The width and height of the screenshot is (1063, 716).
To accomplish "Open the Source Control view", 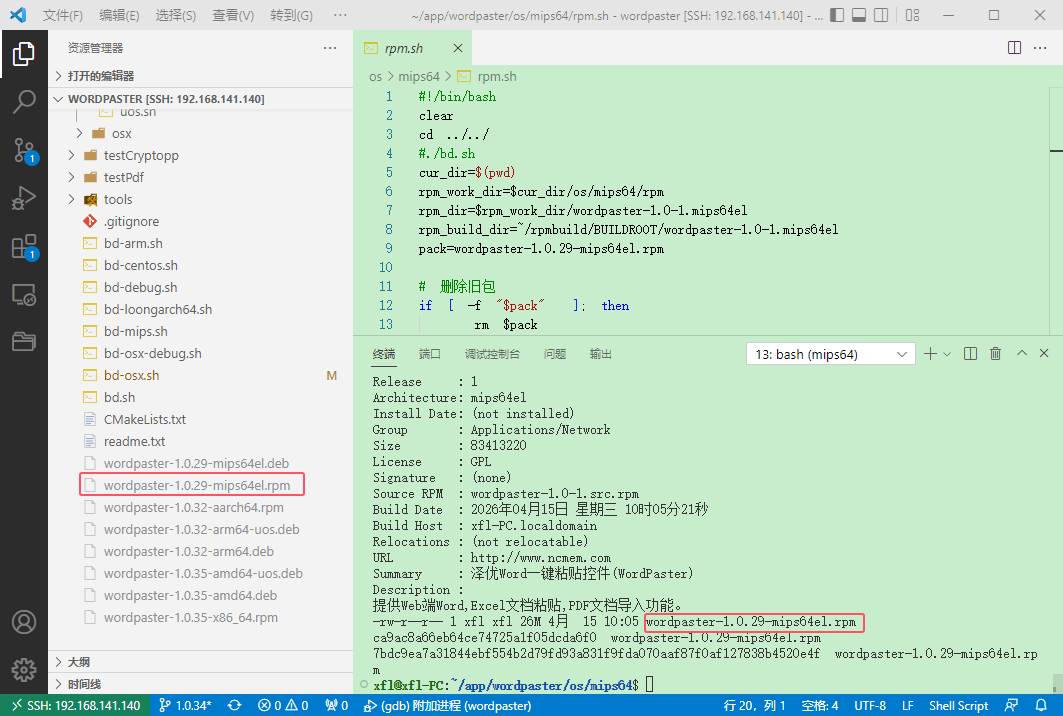I will (x=24, y=150).
